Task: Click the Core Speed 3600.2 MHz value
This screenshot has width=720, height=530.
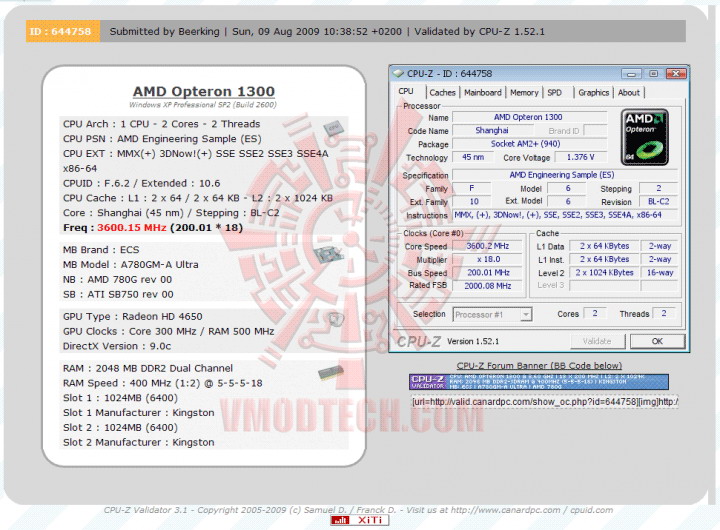Action: click(488, 246)
